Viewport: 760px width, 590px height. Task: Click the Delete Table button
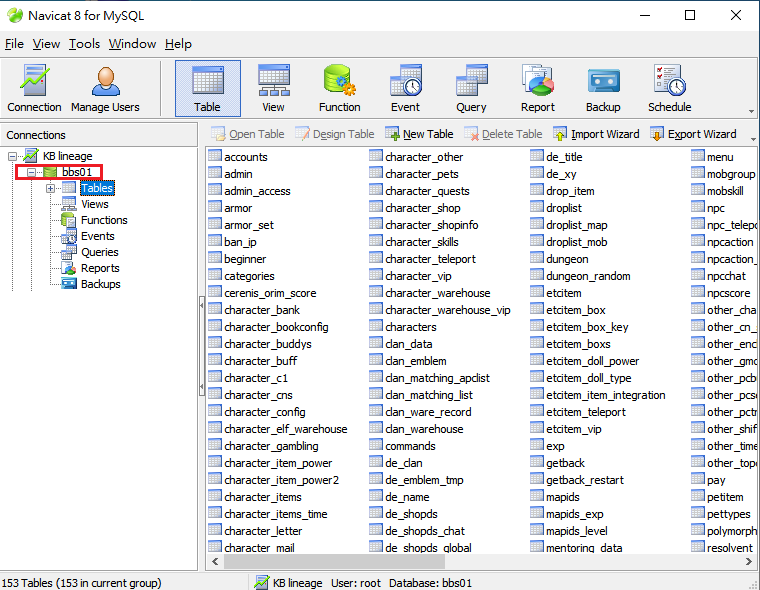click(x=503, y=134)
